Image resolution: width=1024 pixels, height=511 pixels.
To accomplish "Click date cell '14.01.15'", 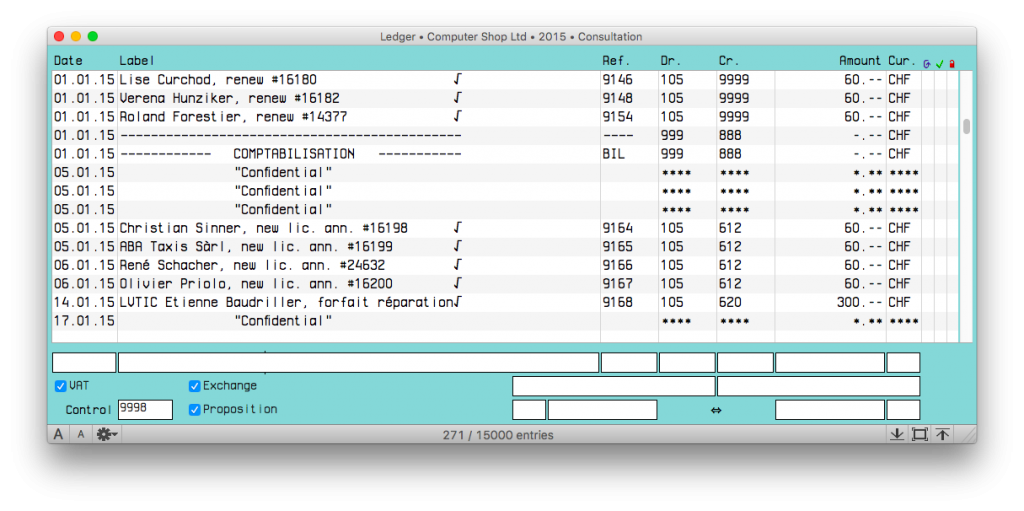I will (84, 303).
